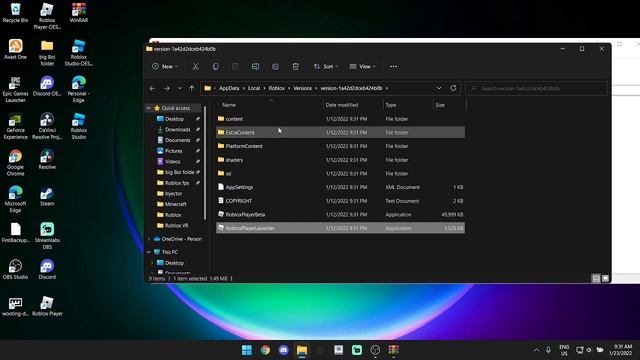Open Downloads in Quick access

(178, 129)
